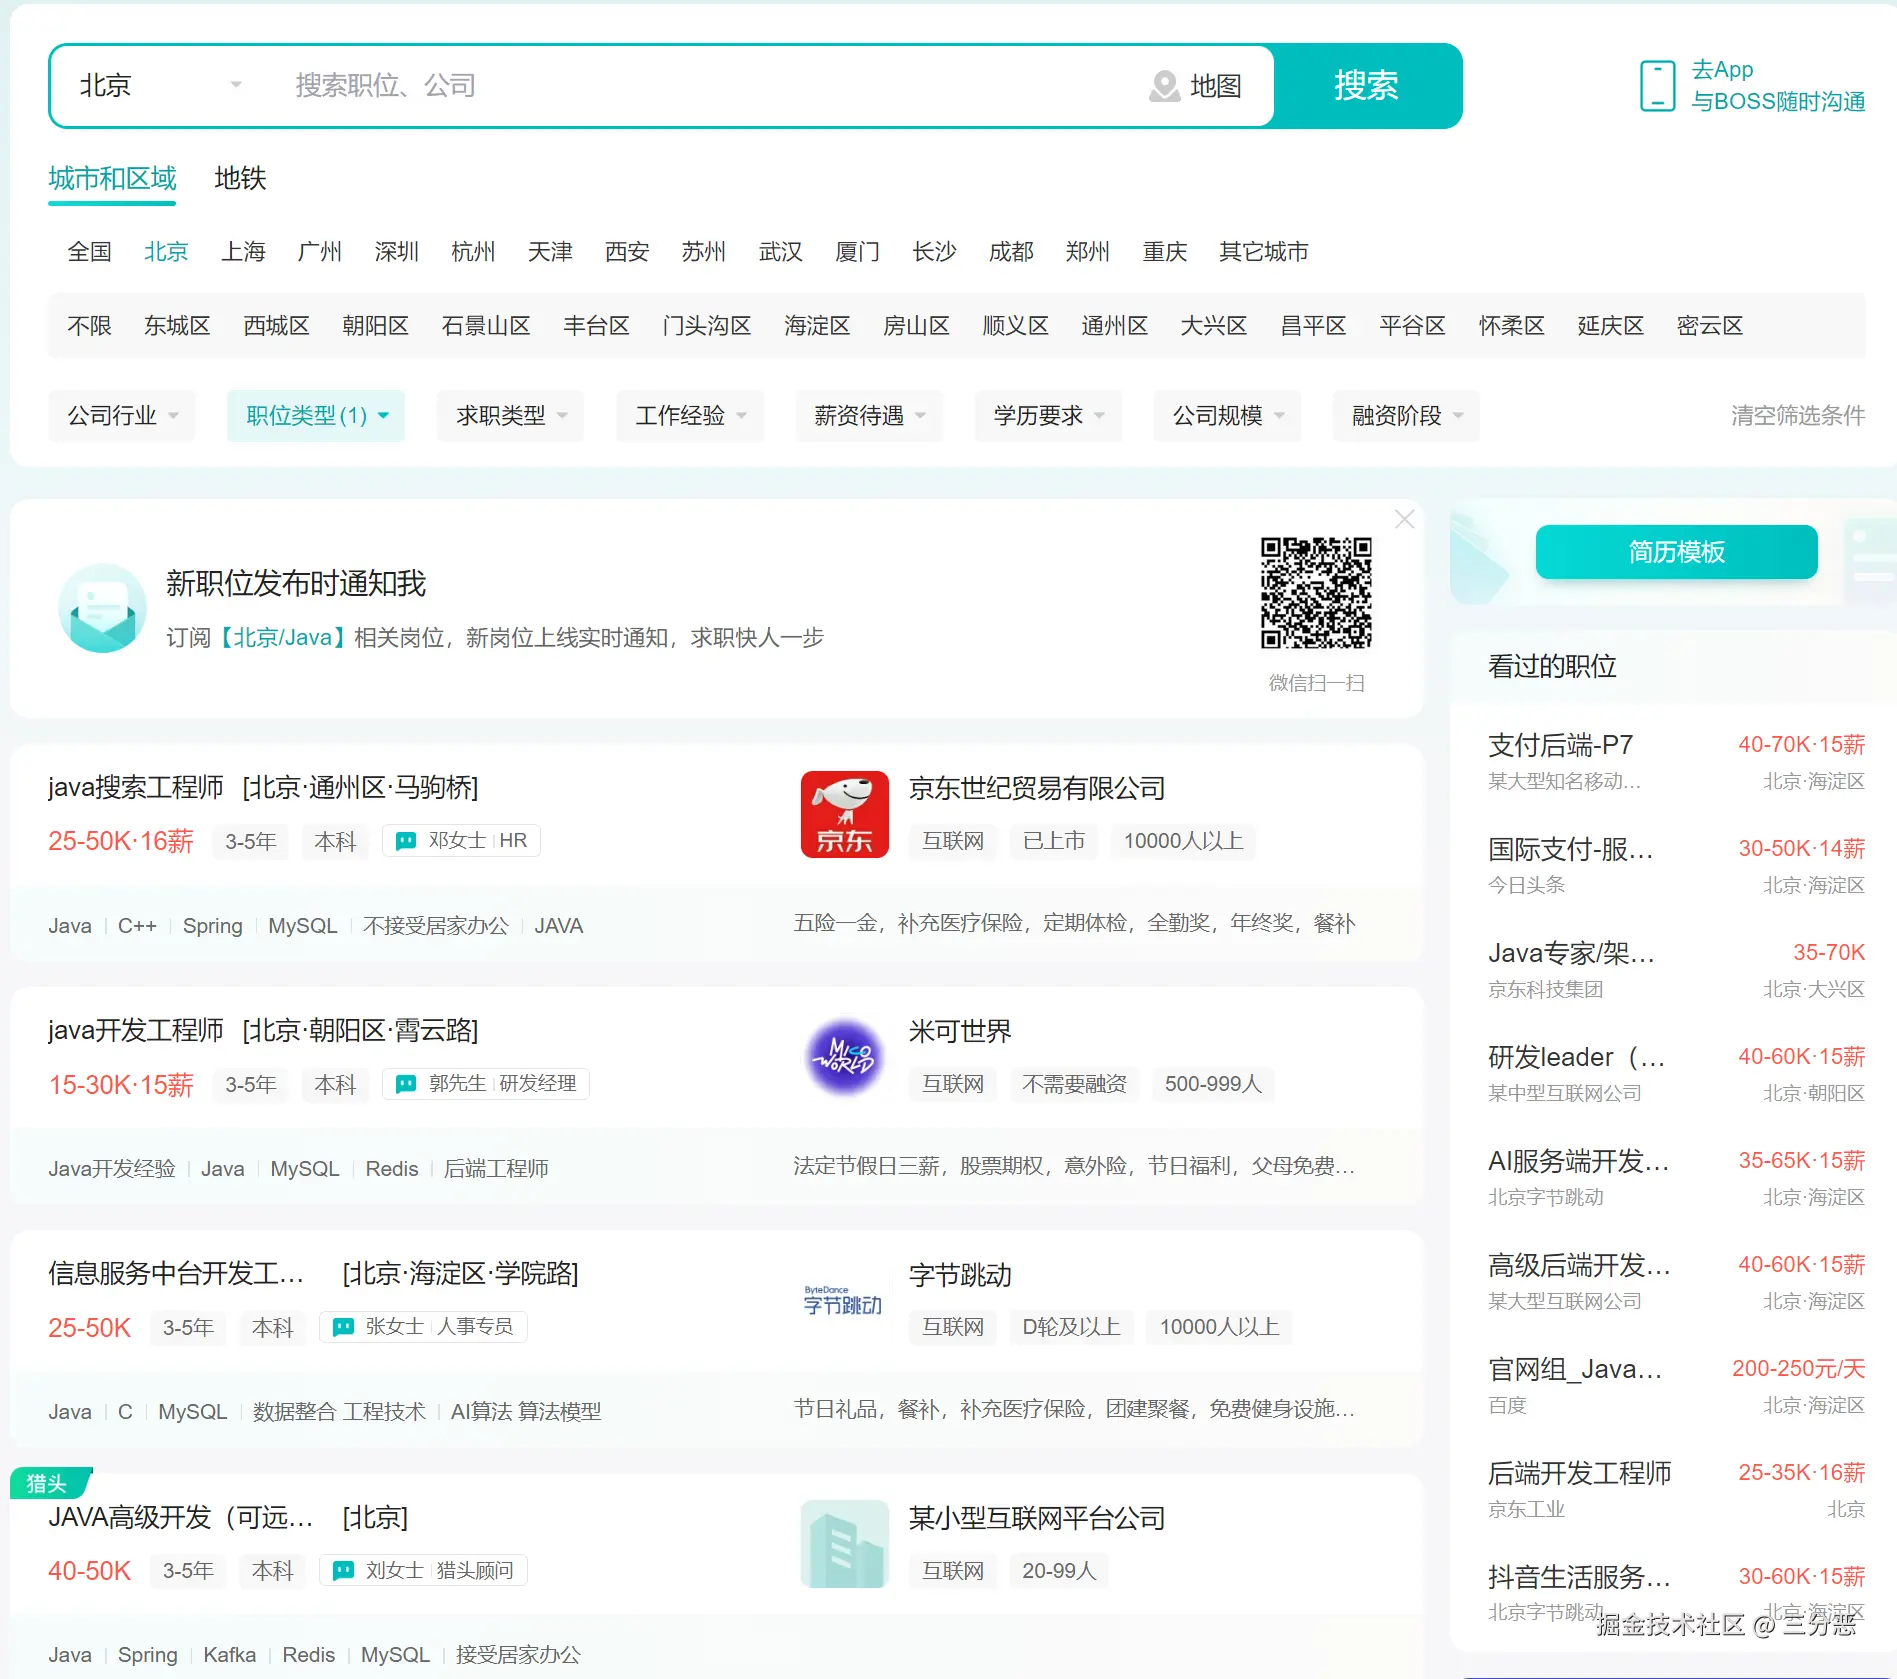Filter by 海淀区 district

coord(817,326)
